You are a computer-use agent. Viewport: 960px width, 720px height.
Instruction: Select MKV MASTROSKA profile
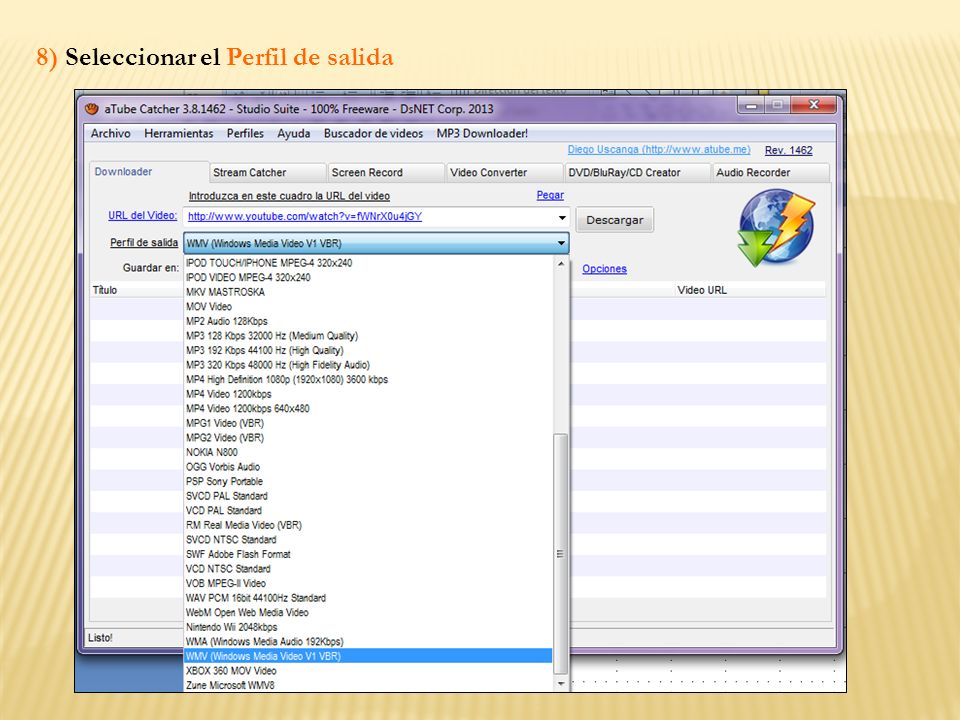368,292
